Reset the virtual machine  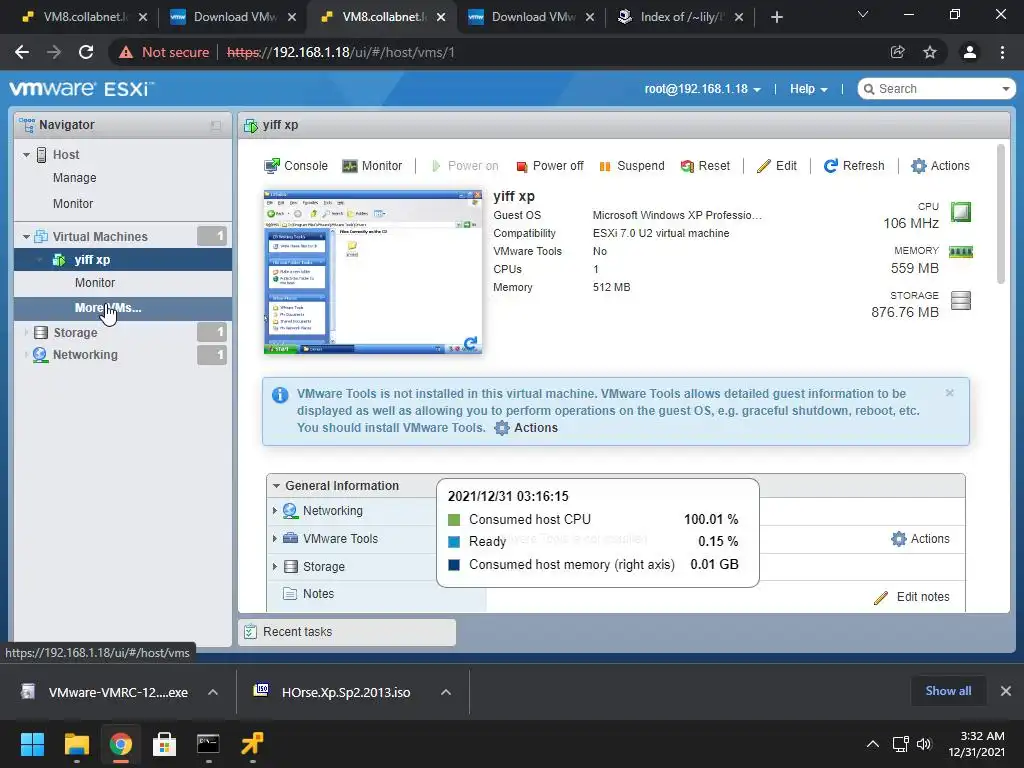click(705, 166)
